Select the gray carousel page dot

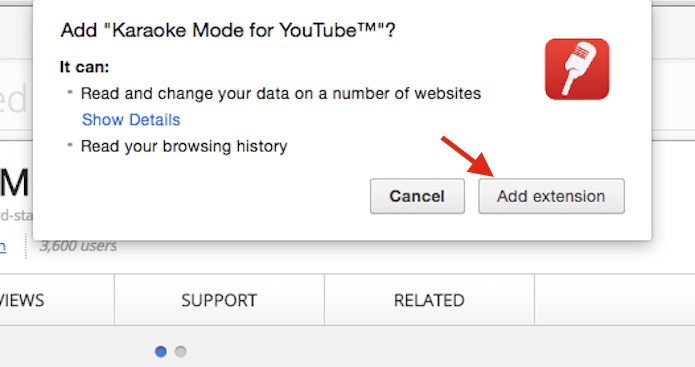point(180,351)
